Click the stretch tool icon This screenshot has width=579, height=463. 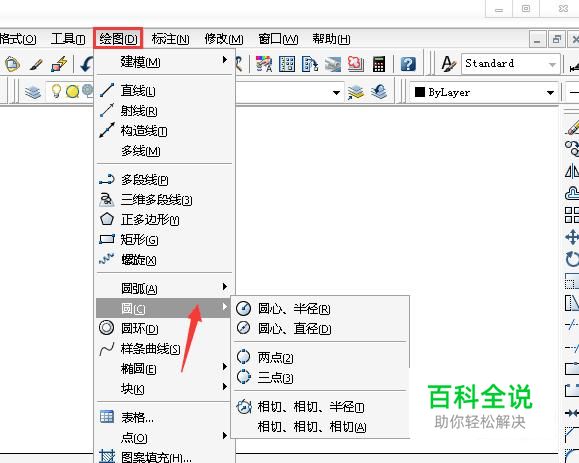[572, 303]
